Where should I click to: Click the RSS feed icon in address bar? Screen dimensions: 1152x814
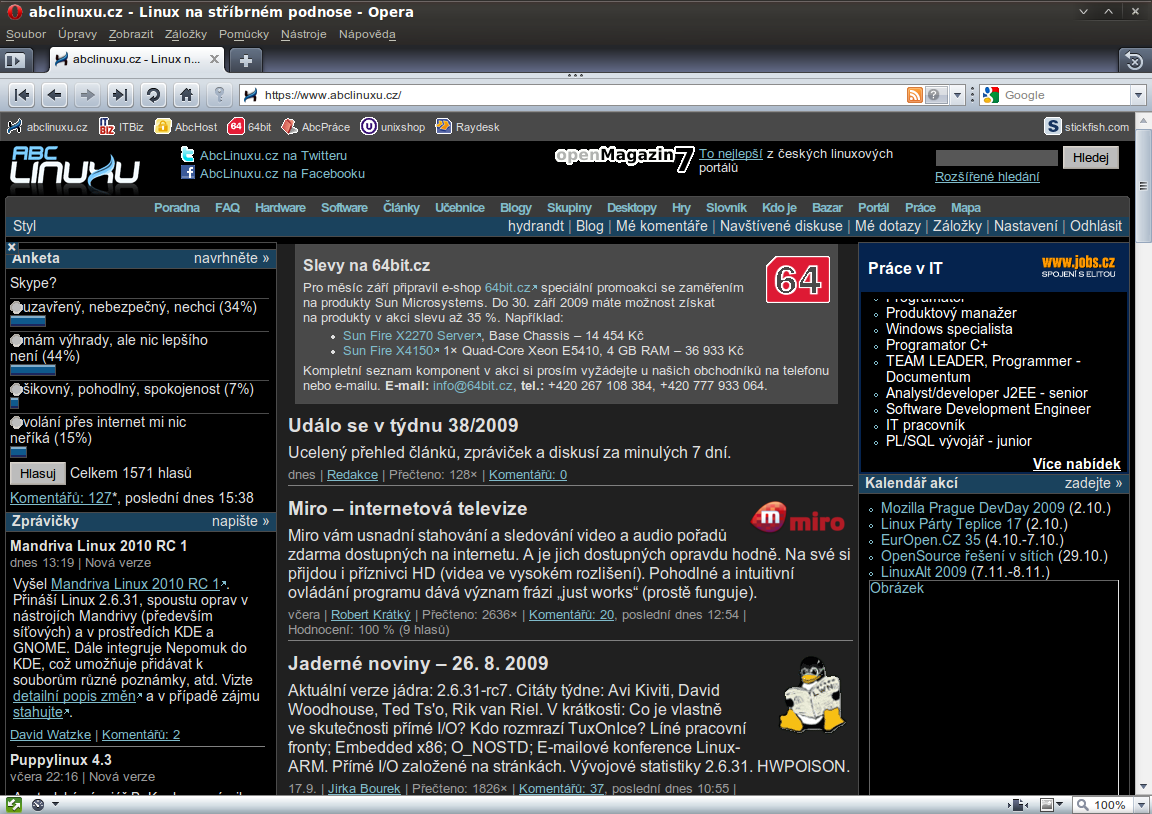point(915,95)
